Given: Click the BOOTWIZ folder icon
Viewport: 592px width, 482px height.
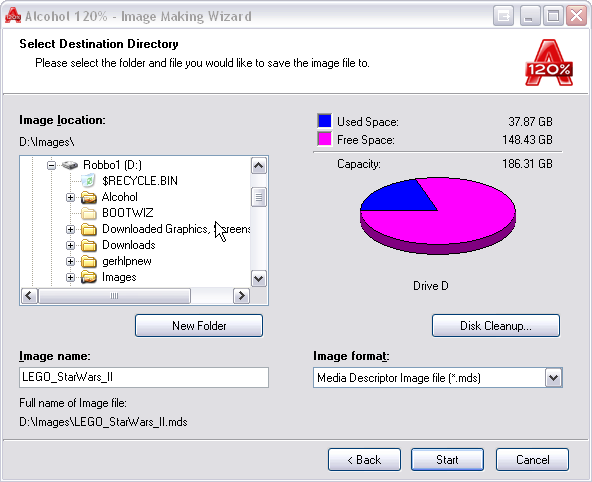Looking at the screenshot, I should click(x=89, y=213).
